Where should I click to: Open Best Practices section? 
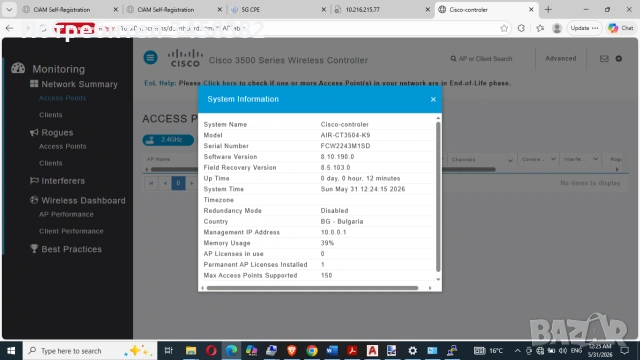click(x=71, y=249)
